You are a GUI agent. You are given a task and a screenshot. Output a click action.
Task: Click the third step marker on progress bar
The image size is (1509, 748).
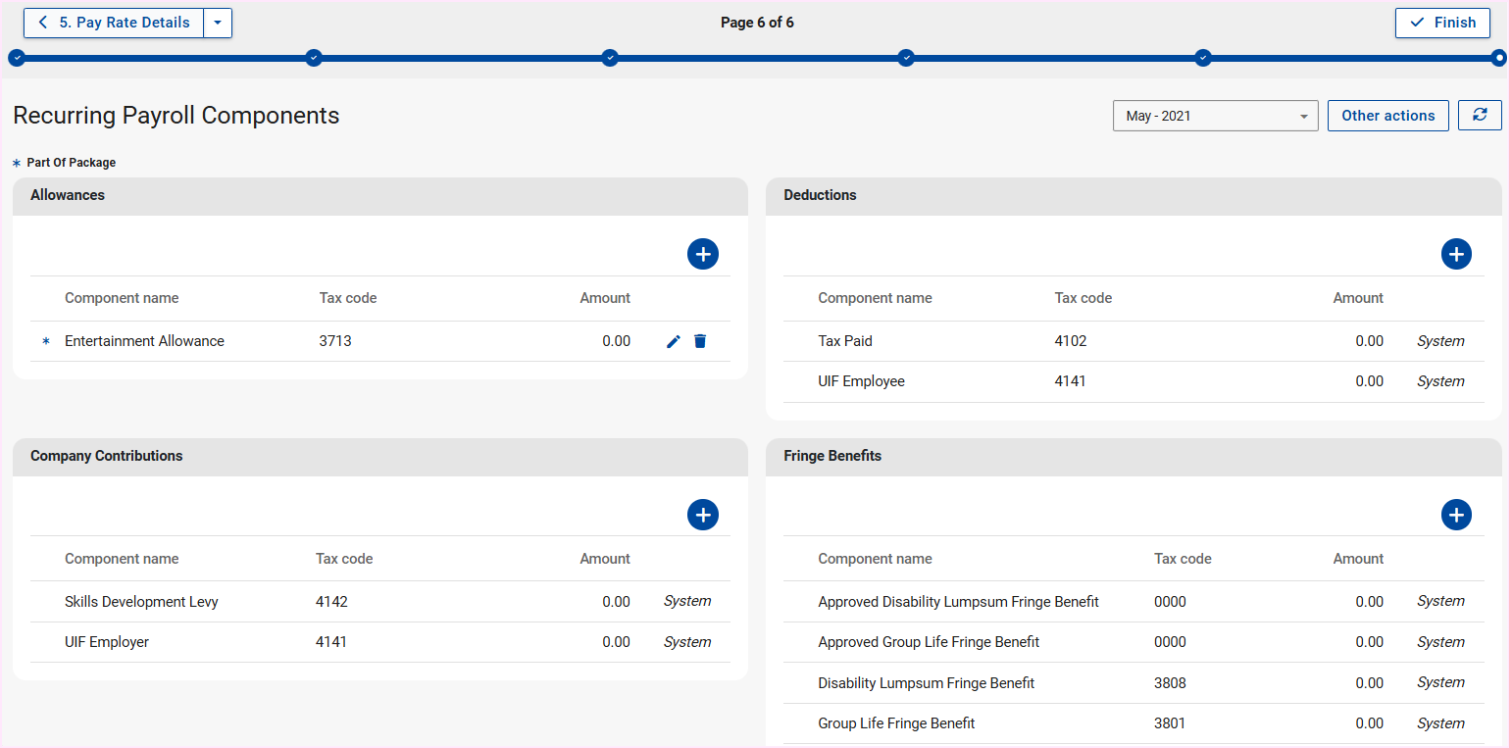(610, 58)
